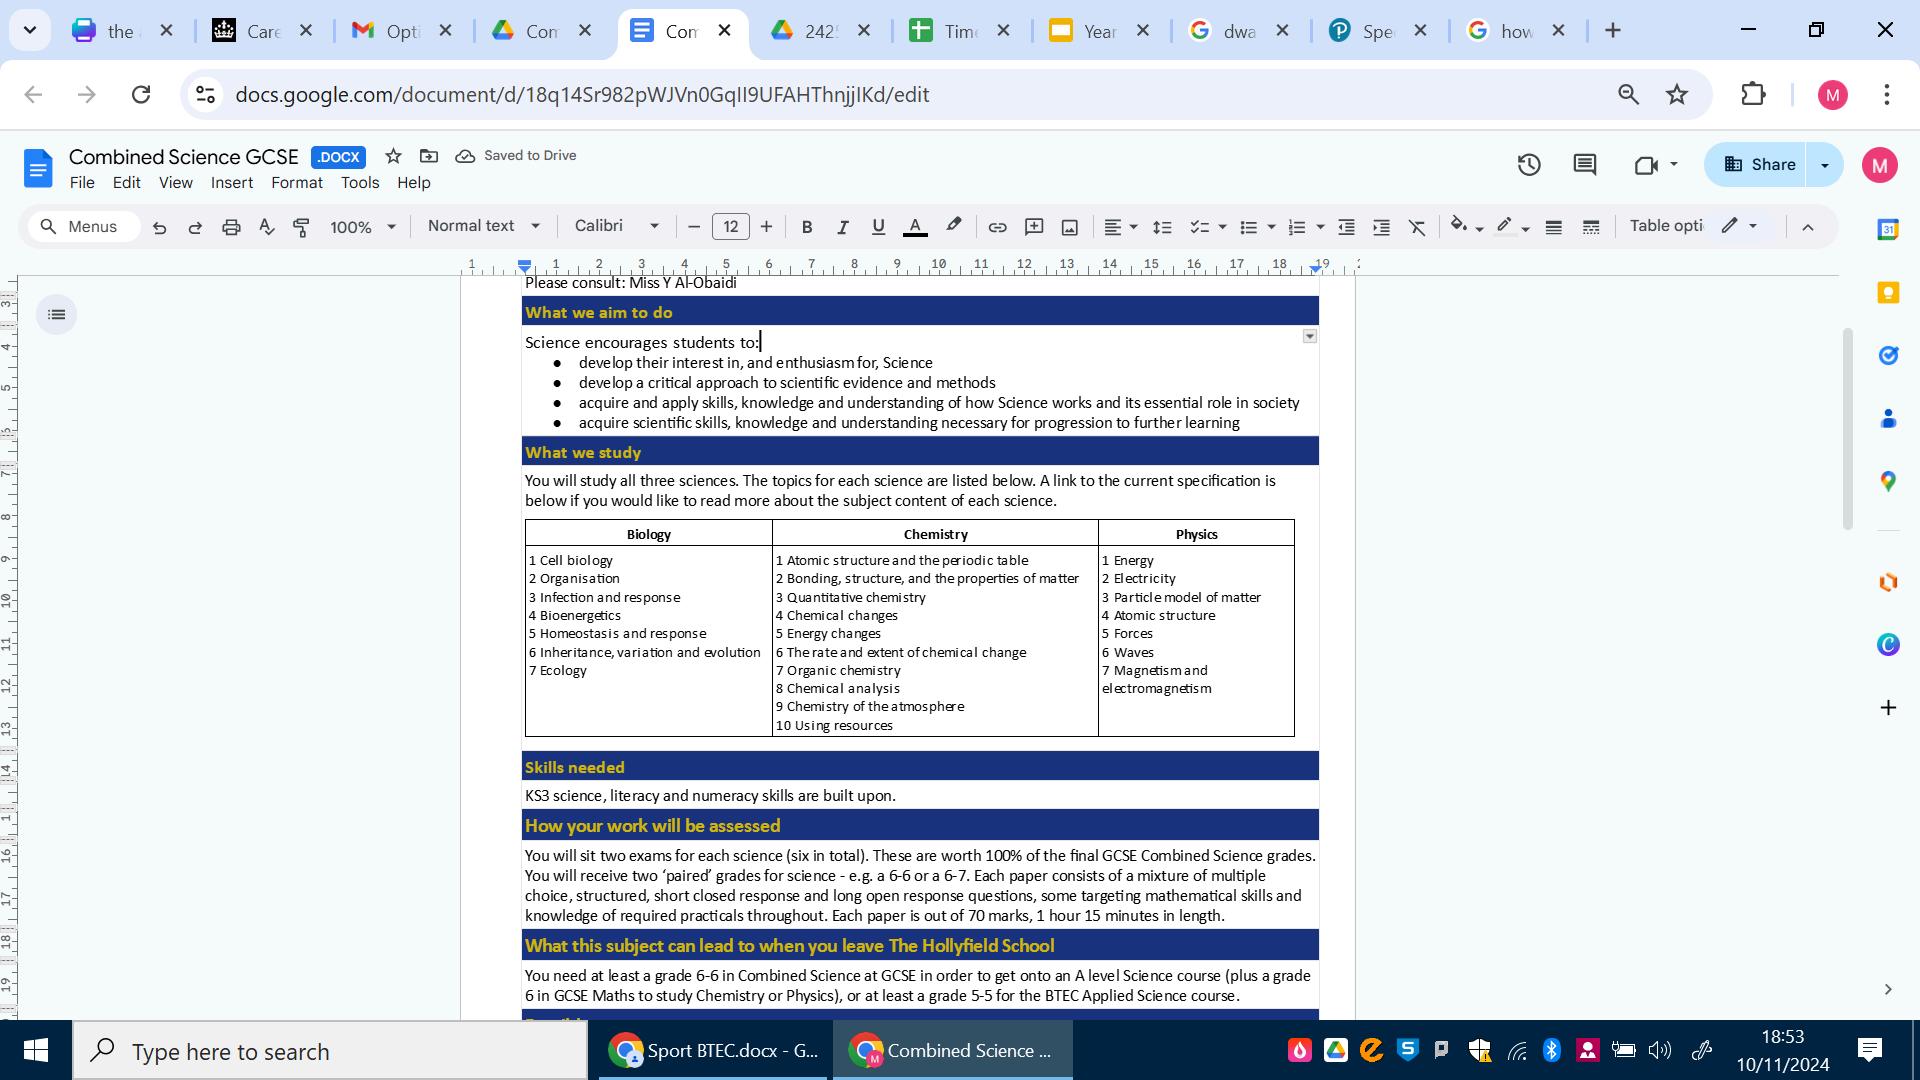
Task: Open the comments panel icon
Action: point(1584,165)
